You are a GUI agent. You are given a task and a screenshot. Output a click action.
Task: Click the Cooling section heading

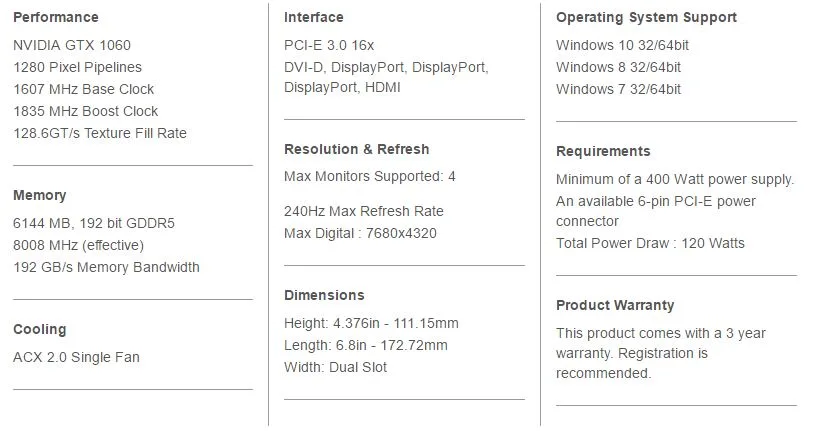[39, 329]
